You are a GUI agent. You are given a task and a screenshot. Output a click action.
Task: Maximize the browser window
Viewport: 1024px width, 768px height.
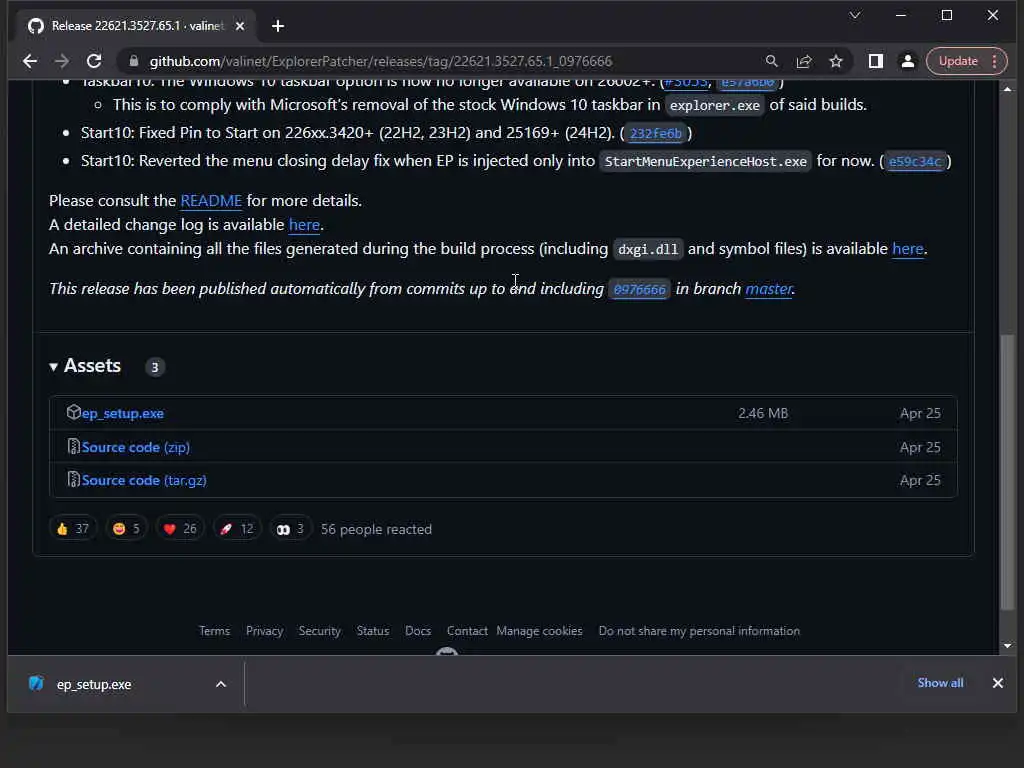click(x=946, y=15)
